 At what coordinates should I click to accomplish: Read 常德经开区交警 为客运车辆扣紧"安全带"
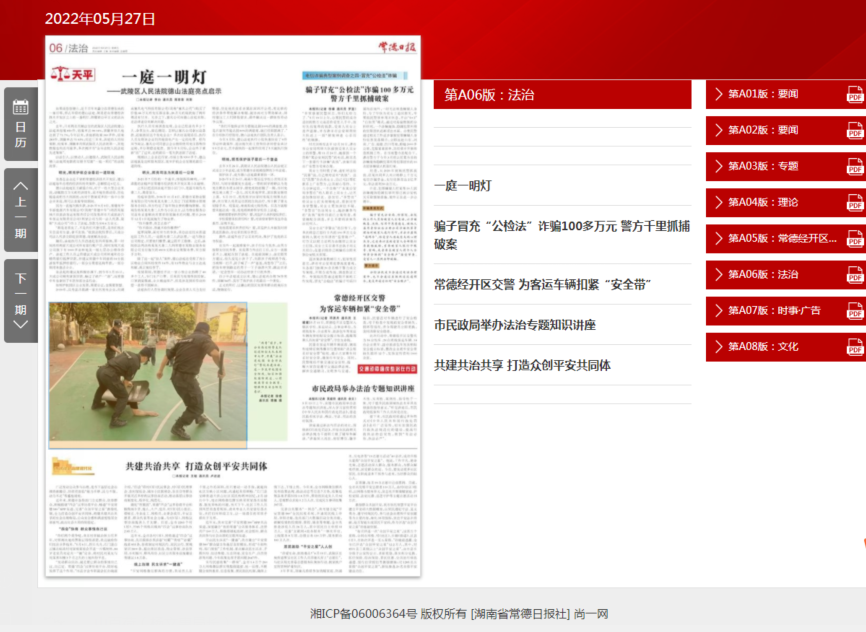click(542, 284)
